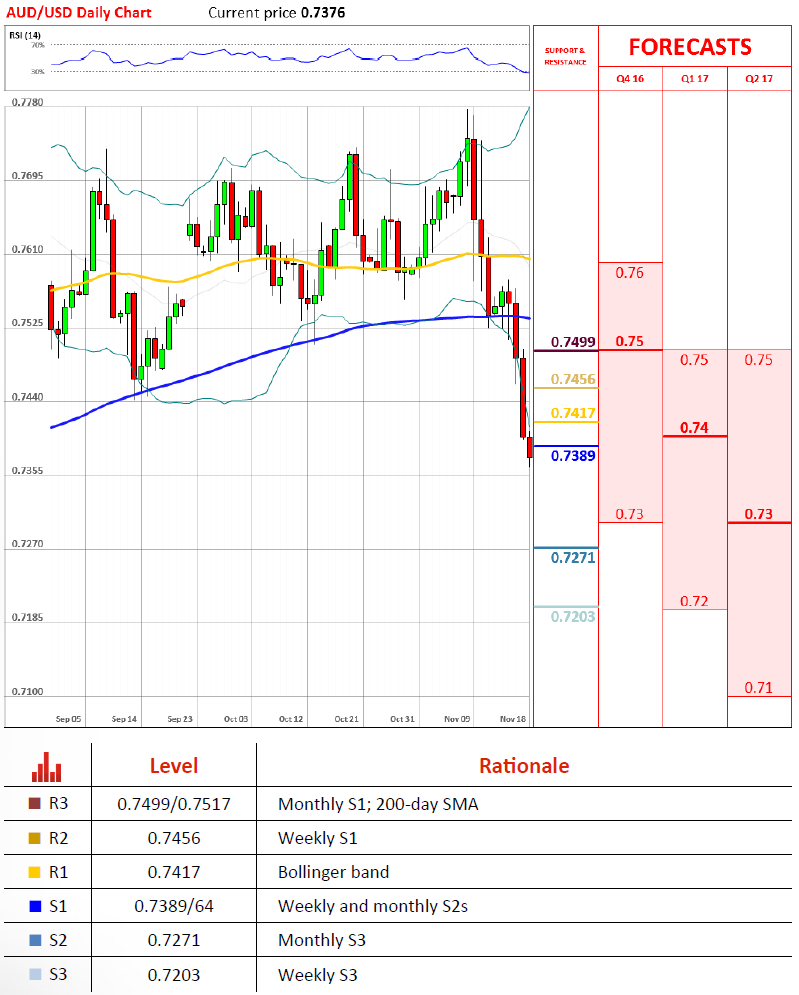This screenshot has height=995, width=799.
Task: Click the 0.7440 price axis label
Action: point(27,397)
